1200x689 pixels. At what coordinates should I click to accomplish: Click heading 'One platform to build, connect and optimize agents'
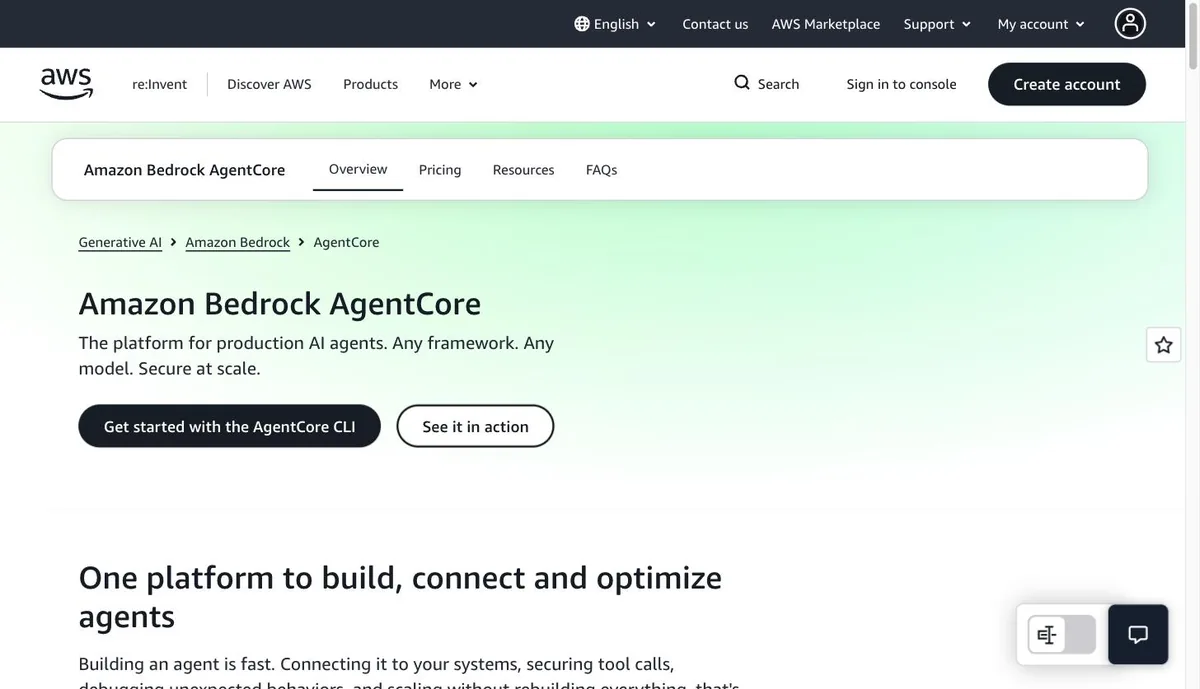[x=400, y=596]
